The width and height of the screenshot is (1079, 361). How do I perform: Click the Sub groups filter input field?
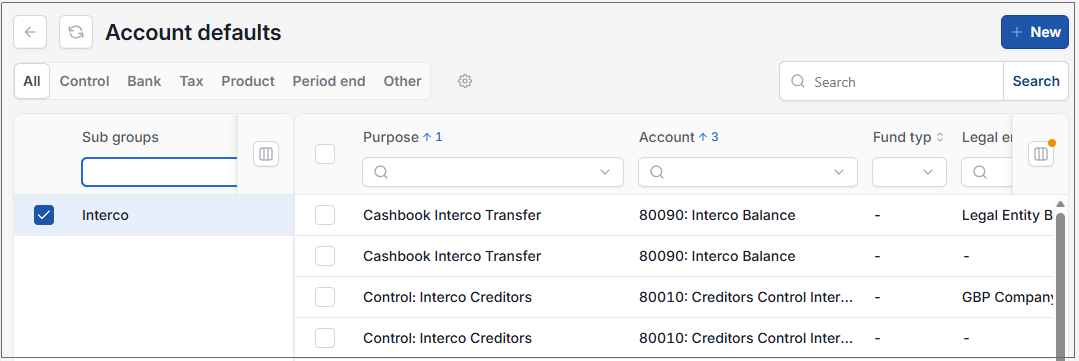[x=160, y=172]
